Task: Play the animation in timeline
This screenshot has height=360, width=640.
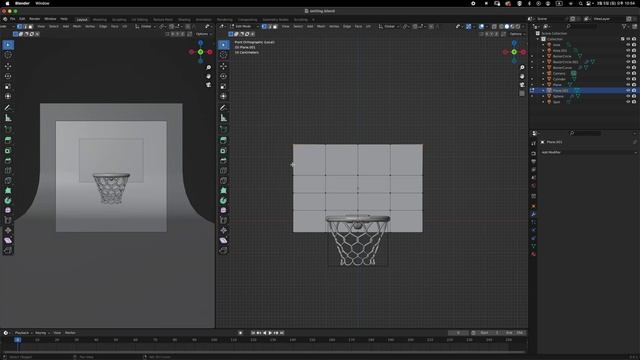Action: (270, 333)
